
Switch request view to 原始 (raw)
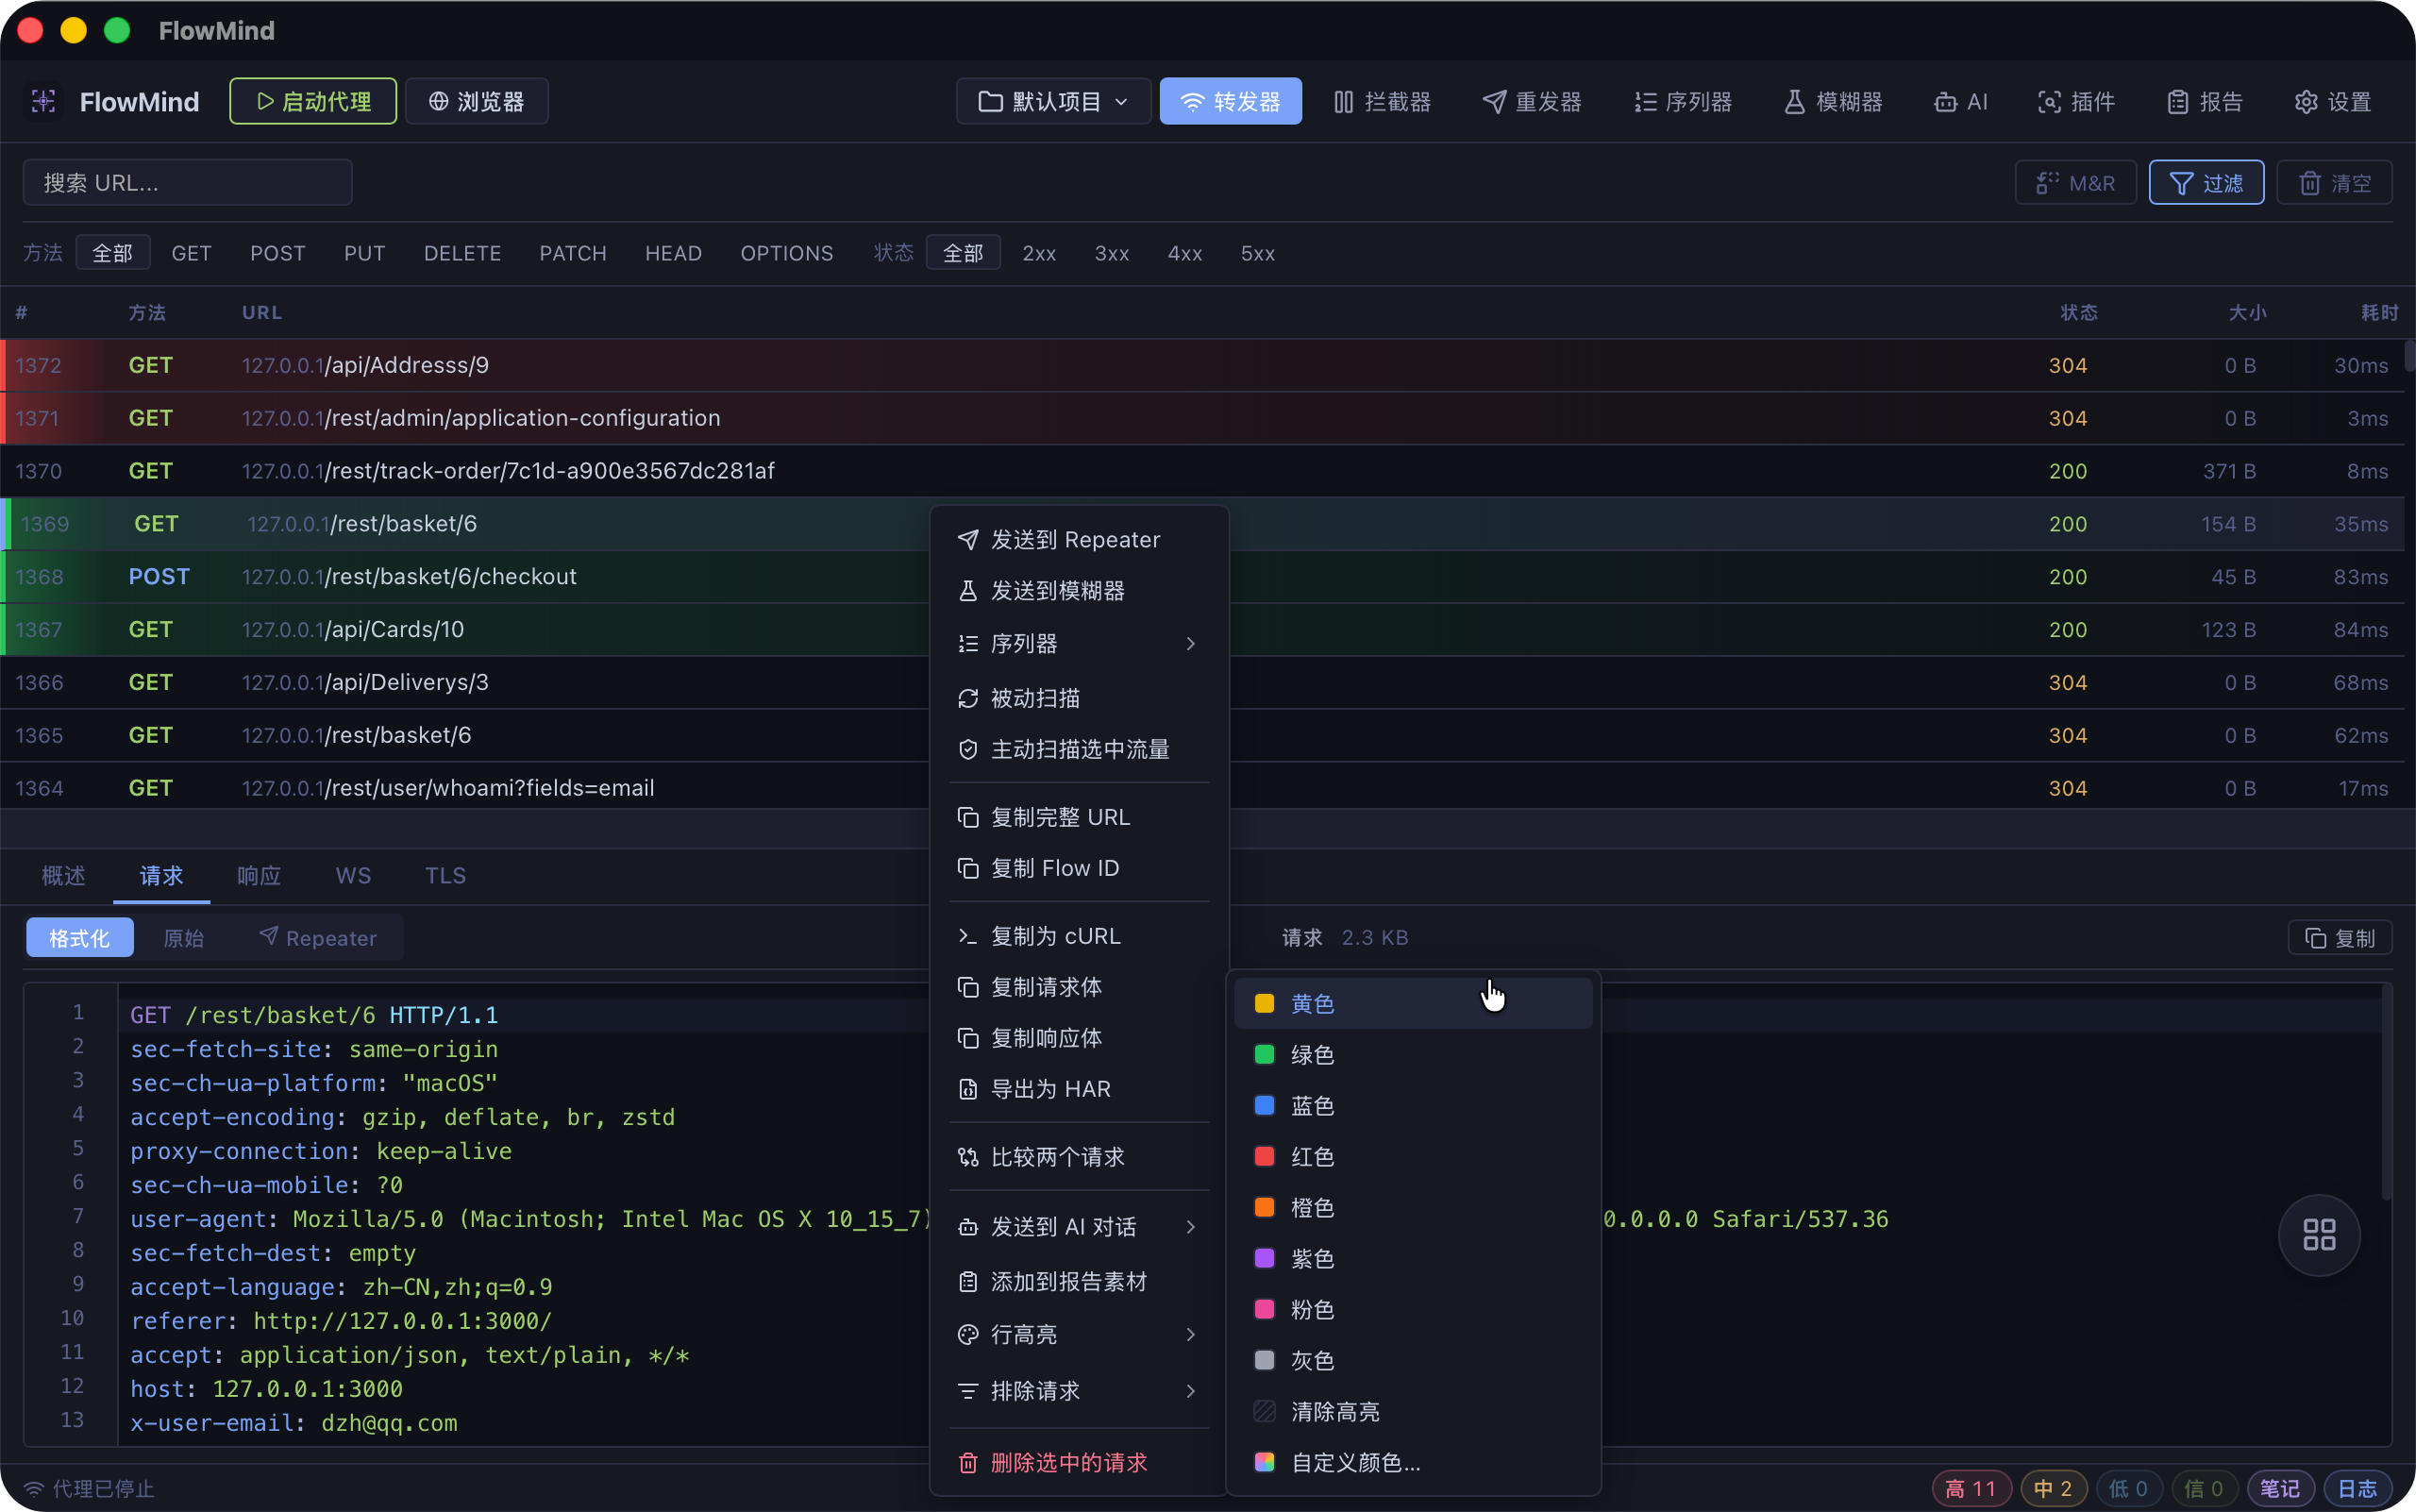[x=184, y=938]
